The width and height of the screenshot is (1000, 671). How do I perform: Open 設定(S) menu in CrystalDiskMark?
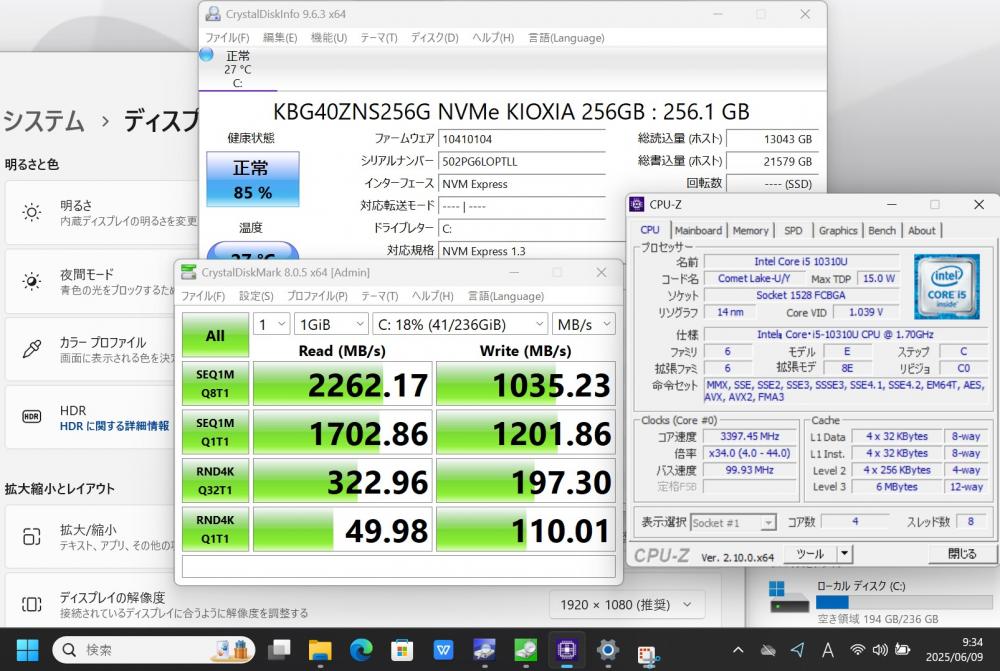[x=256, y=296]
